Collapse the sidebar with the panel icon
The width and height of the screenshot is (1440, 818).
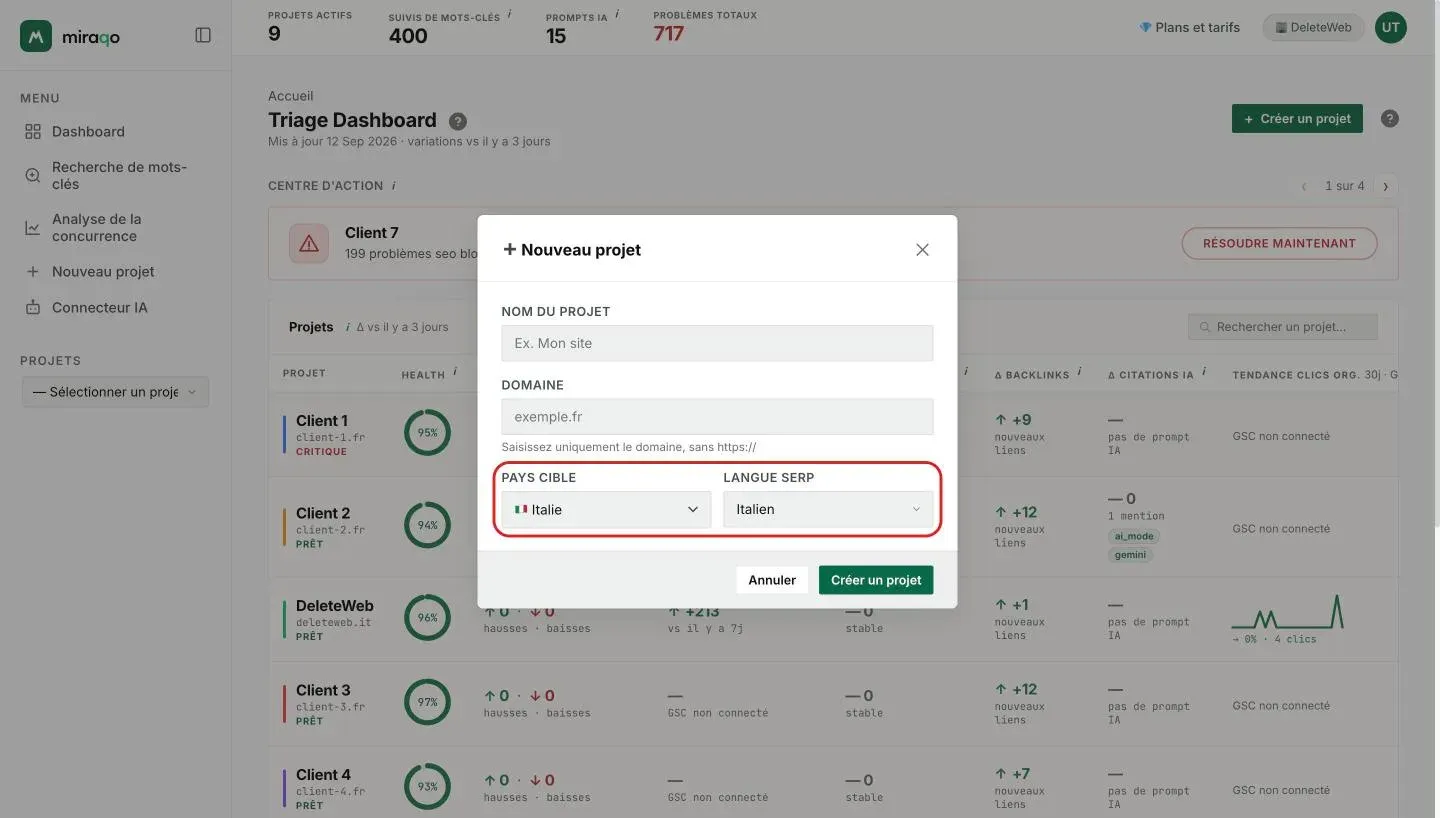pos(203,35)
